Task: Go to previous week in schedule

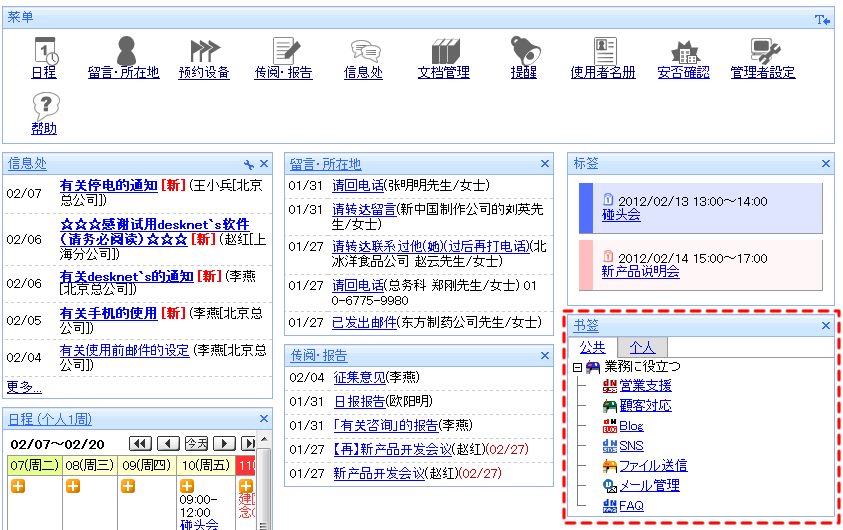Action: [x=169, y=443]
